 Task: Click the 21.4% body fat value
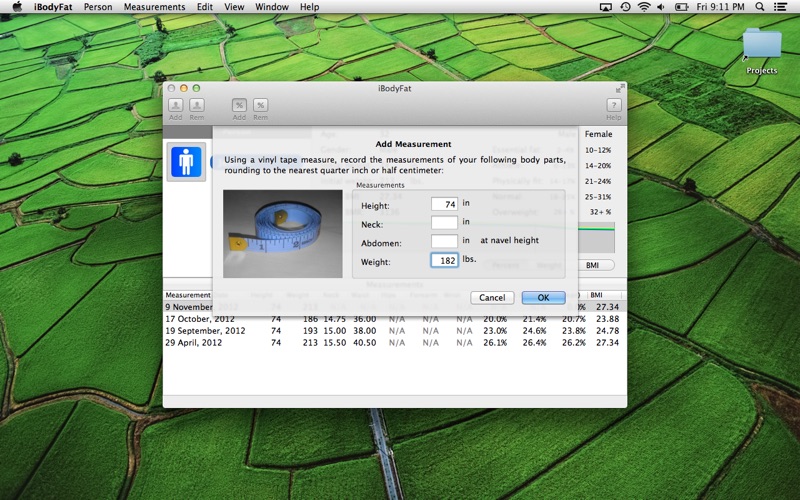[534, 319]
